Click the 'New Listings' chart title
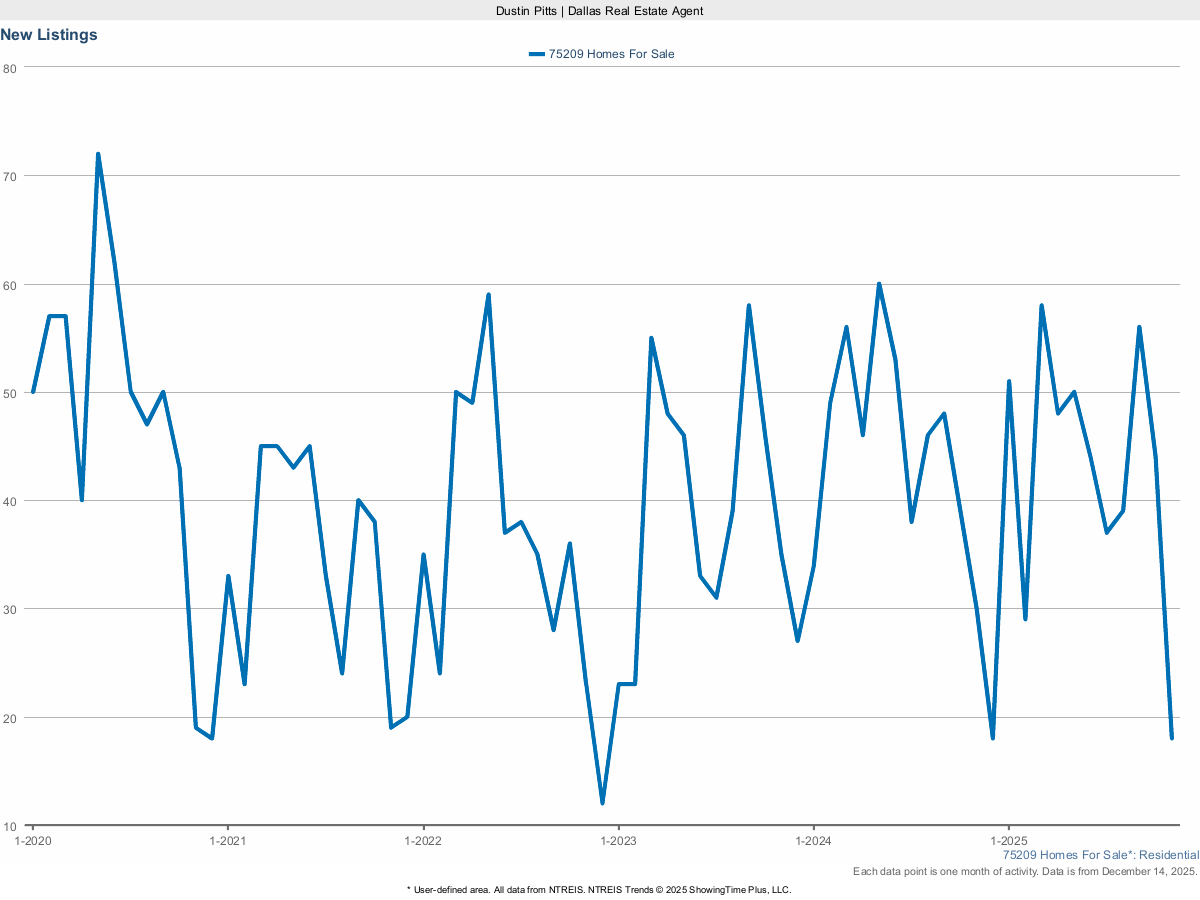This screenshot has width=1200, height=900. [x=49, y=35]
